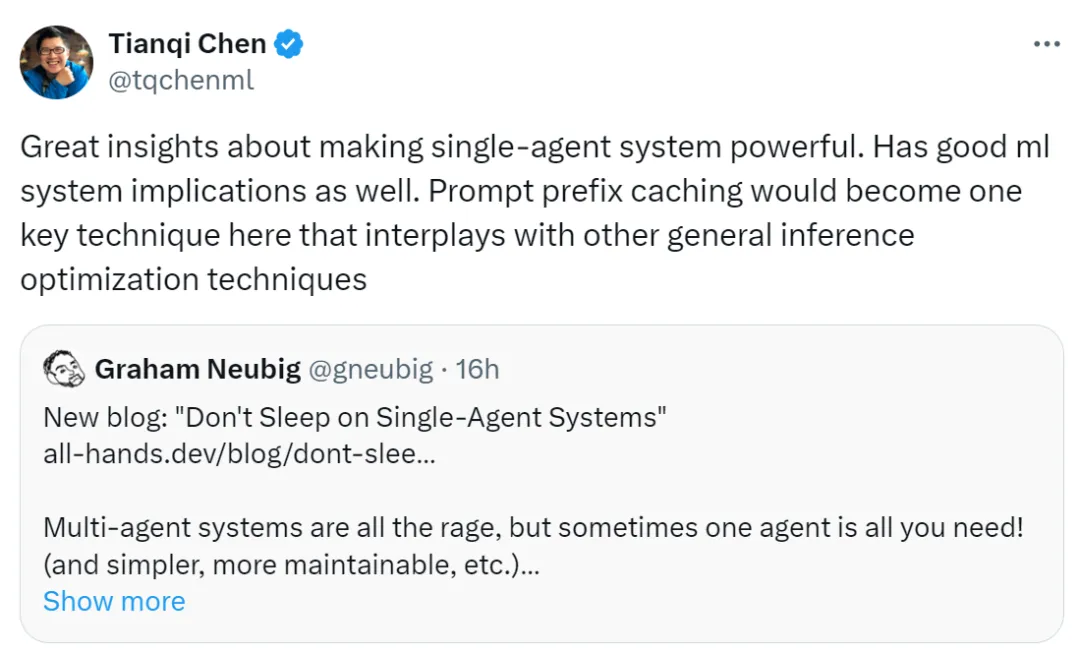Click the blue verified badge
This screenshot has height=652, width=1080.
pos(289,44)
